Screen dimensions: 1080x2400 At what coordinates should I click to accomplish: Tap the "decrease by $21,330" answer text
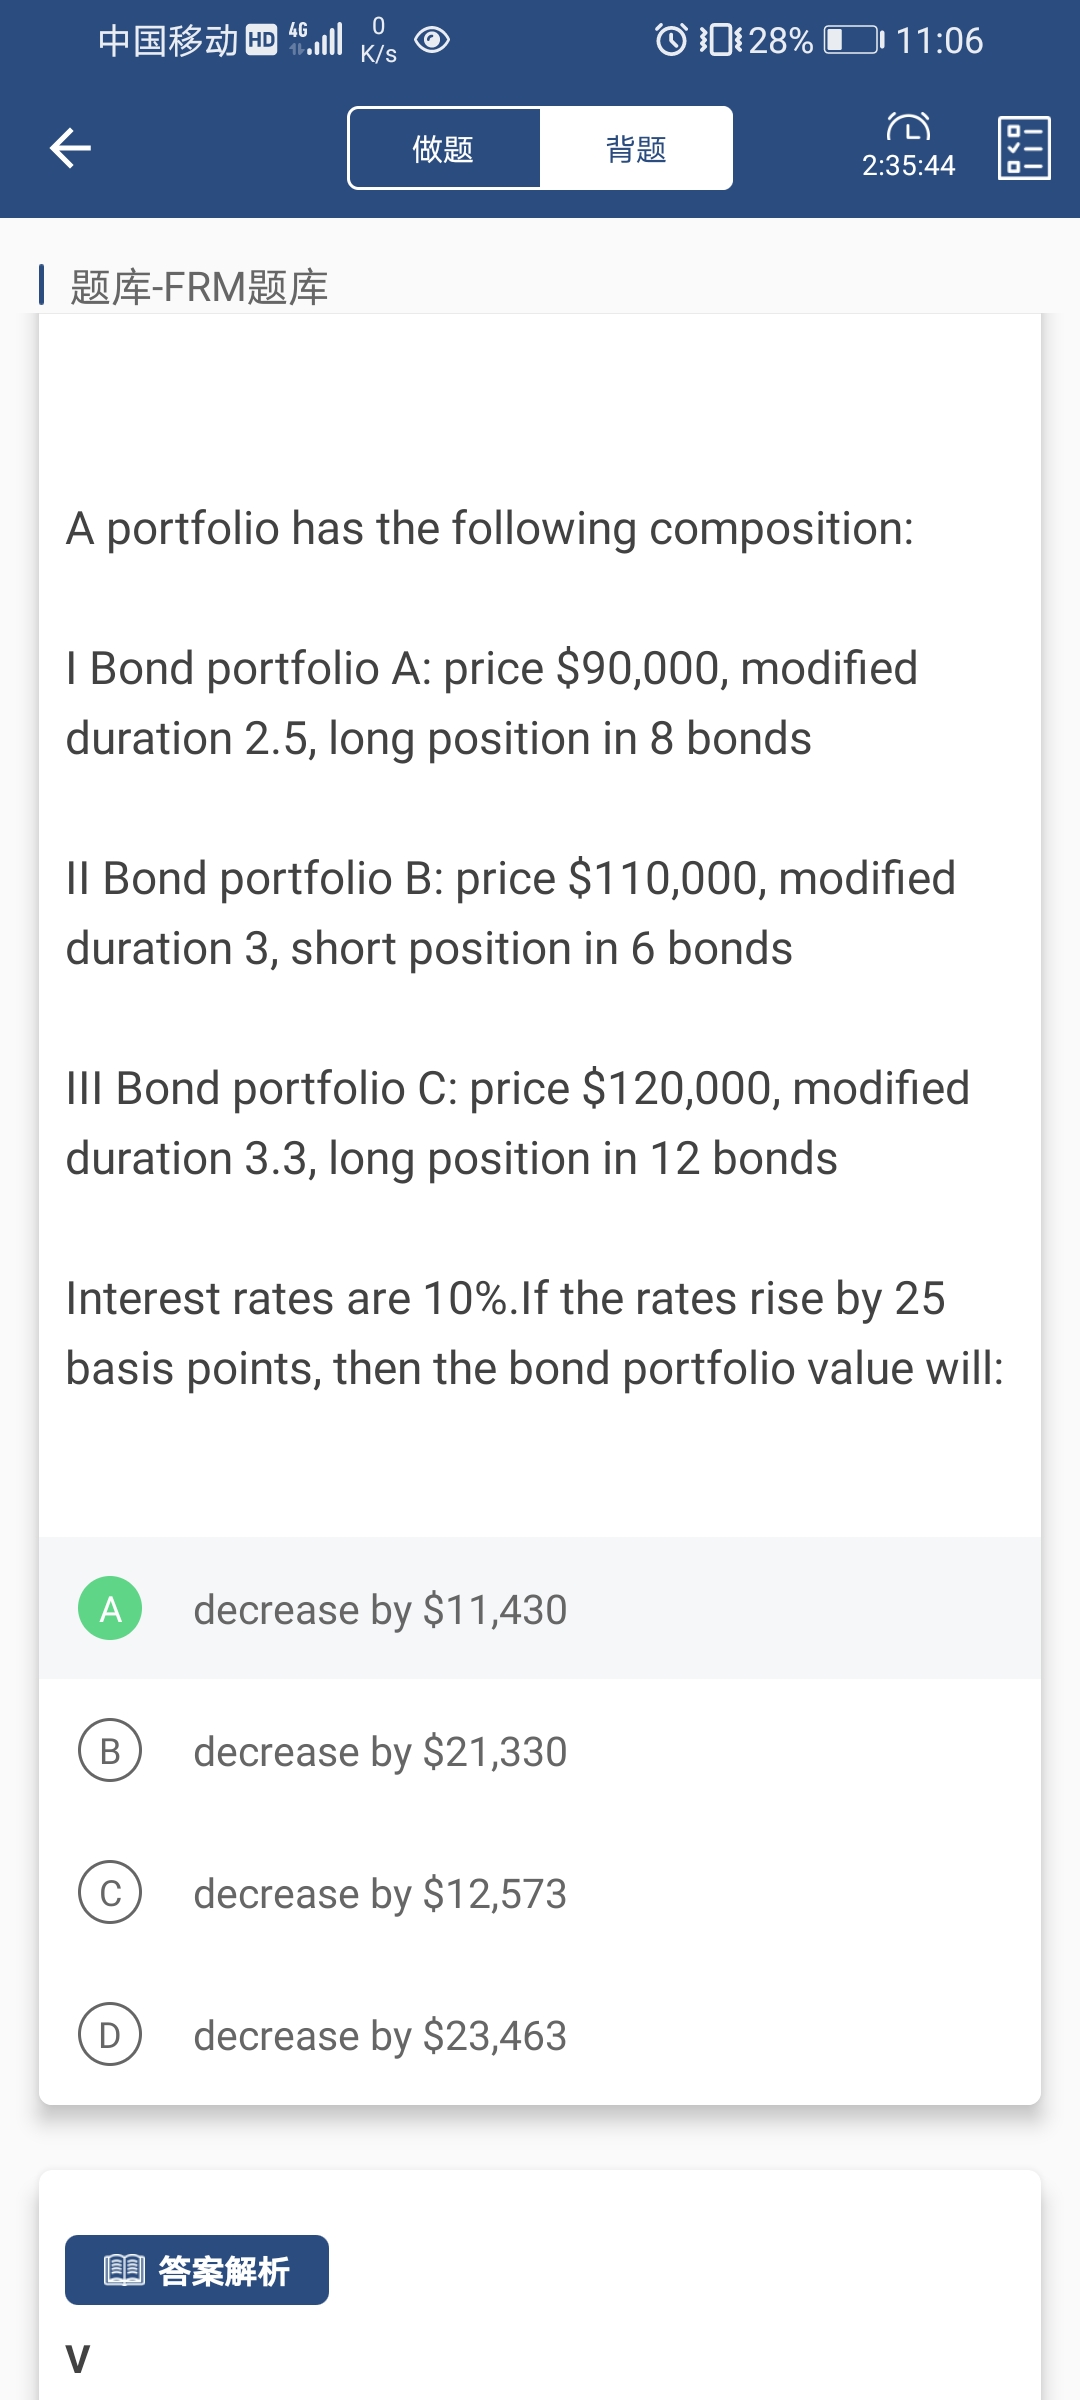click(x=380, y=1752)
